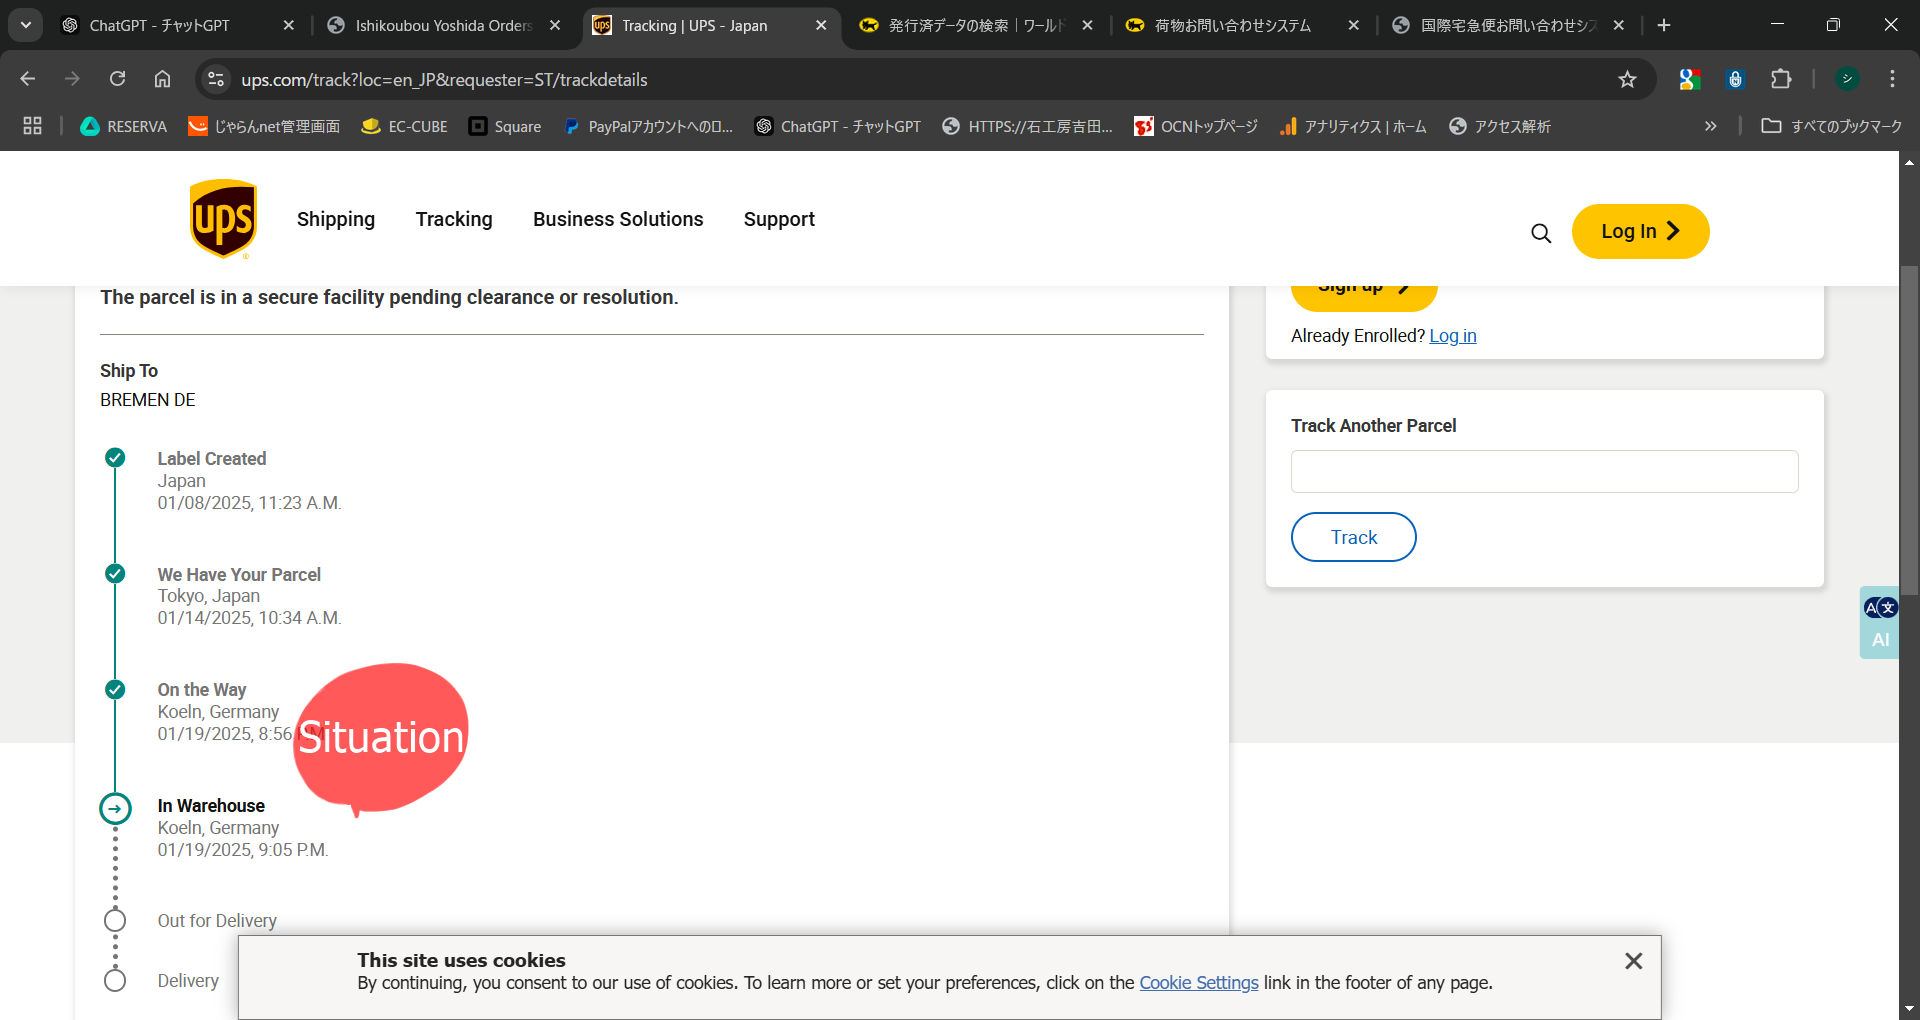Open the Extensions puzzle icon
This screenshot has height=1020, width=1920.
(1781, 79)
